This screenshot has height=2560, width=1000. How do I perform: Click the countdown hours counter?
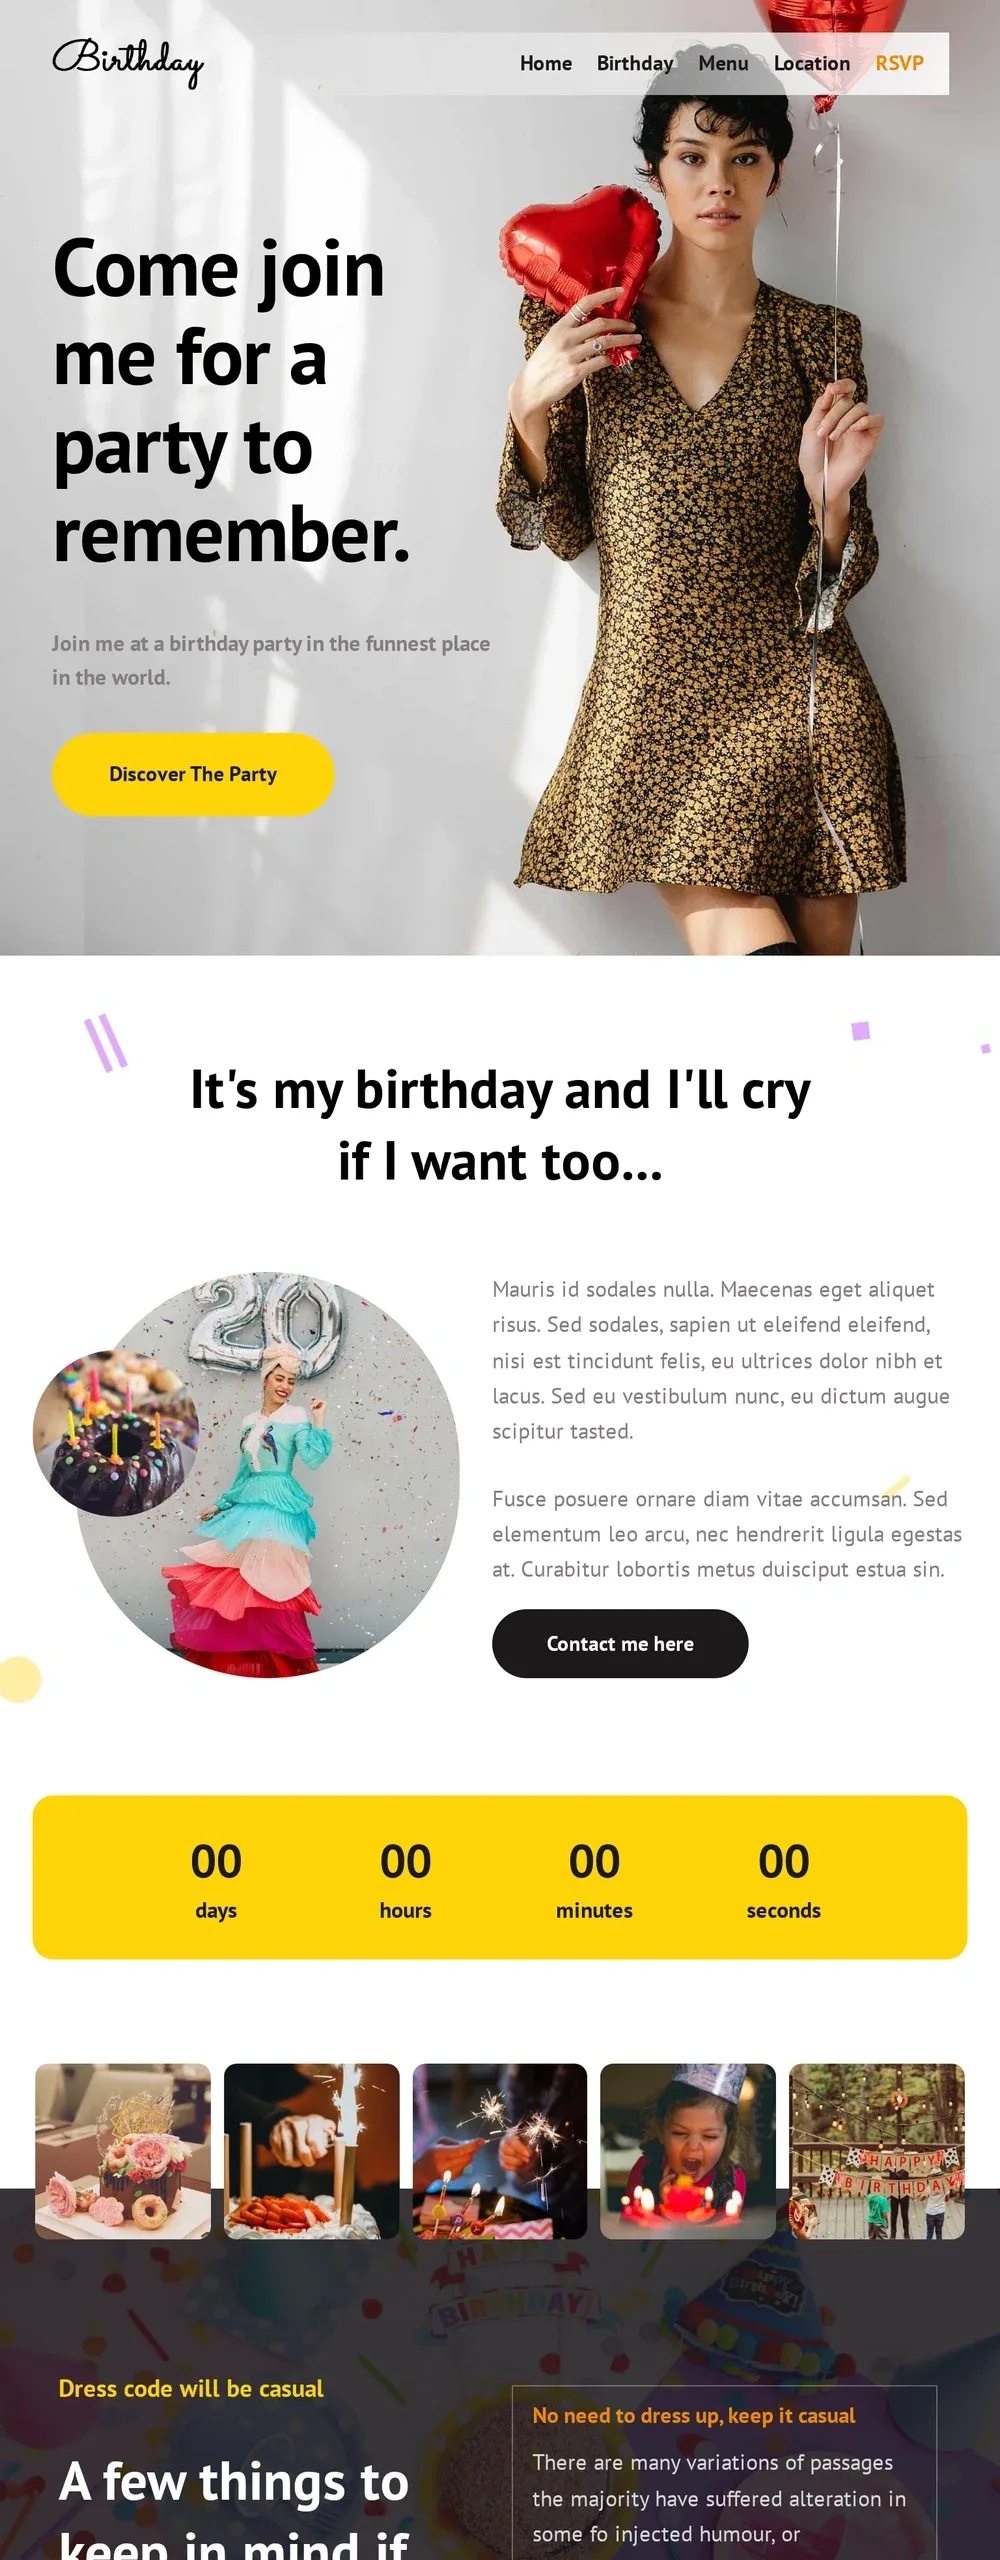(x=405, y=1879)
